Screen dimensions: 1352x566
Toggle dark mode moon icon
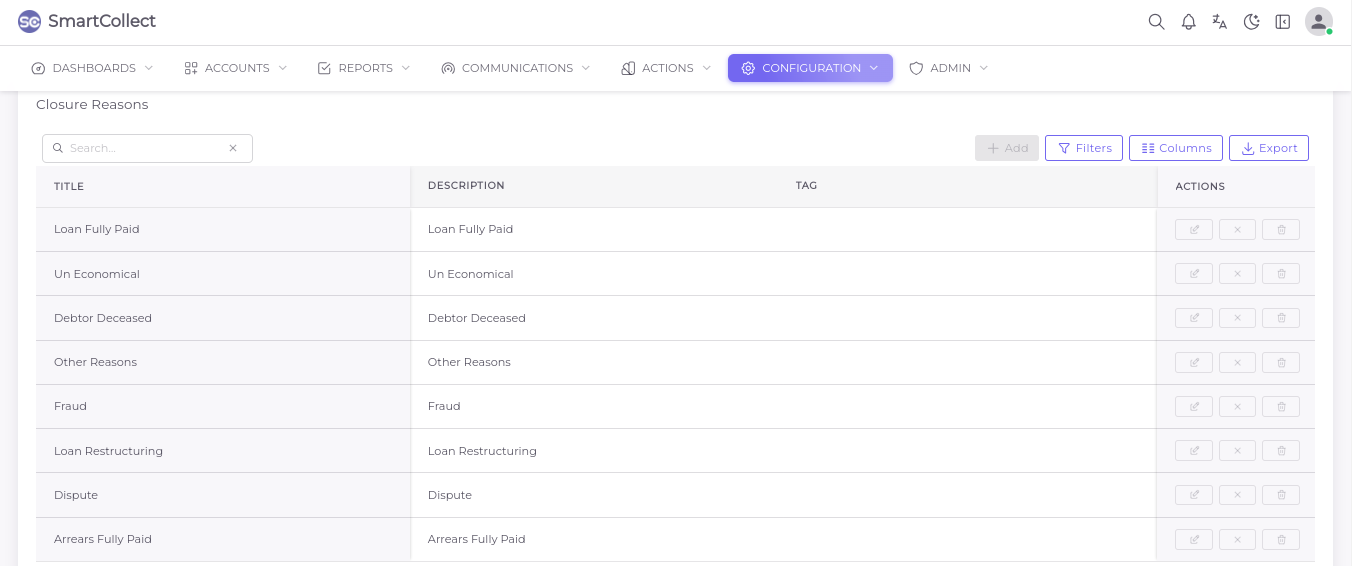point(1251,22)
